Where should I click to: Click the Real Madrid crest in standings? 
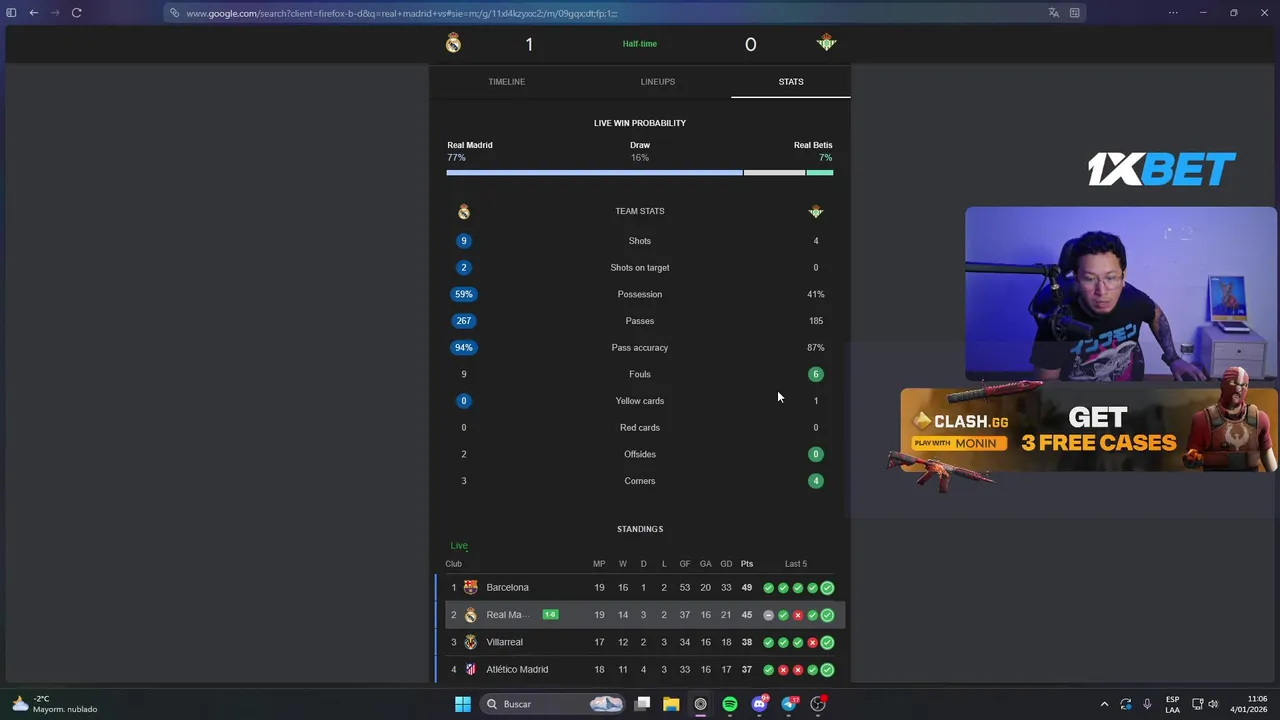coord(470,615)
